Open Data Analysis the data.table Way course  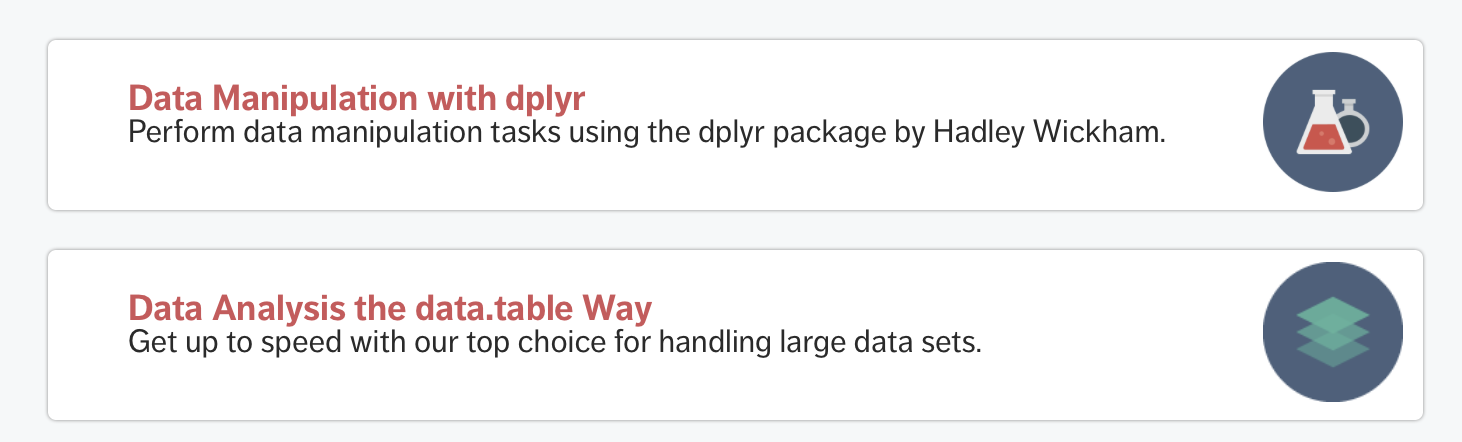tap(390, 308)
